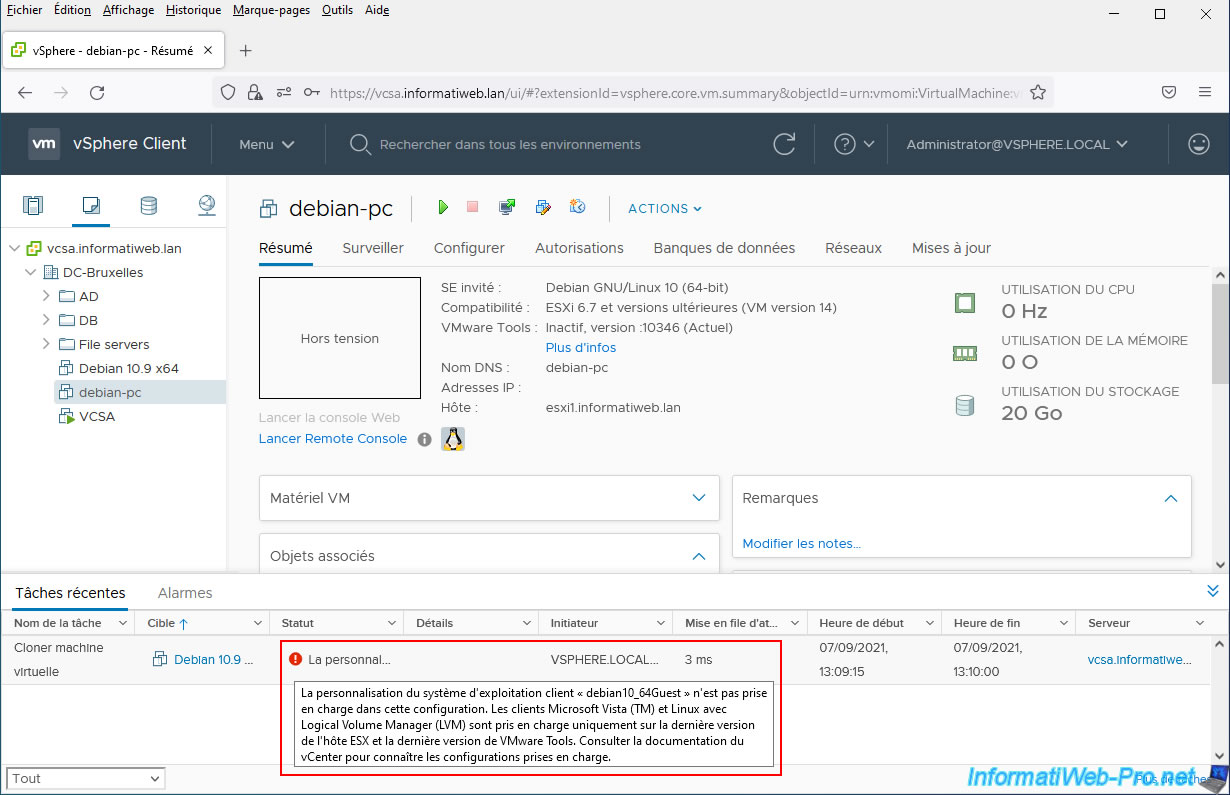Open the Tout filter combo box
The image size is (1230, 795).
coord(86,778)
